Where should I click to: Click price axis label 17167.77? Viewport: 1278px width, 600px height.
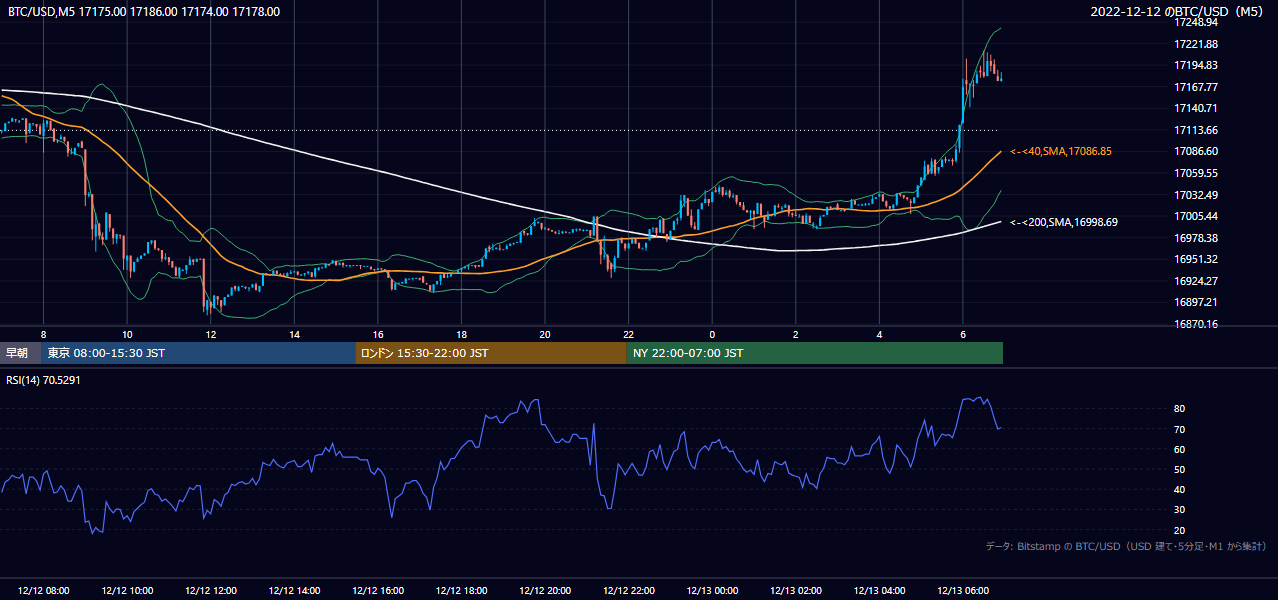pos(1197,87)
